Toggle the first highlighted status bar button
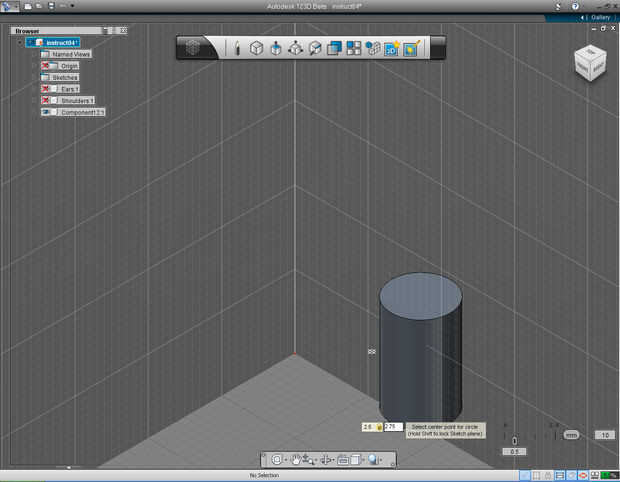620x482 pixels. tap(525, 475)
